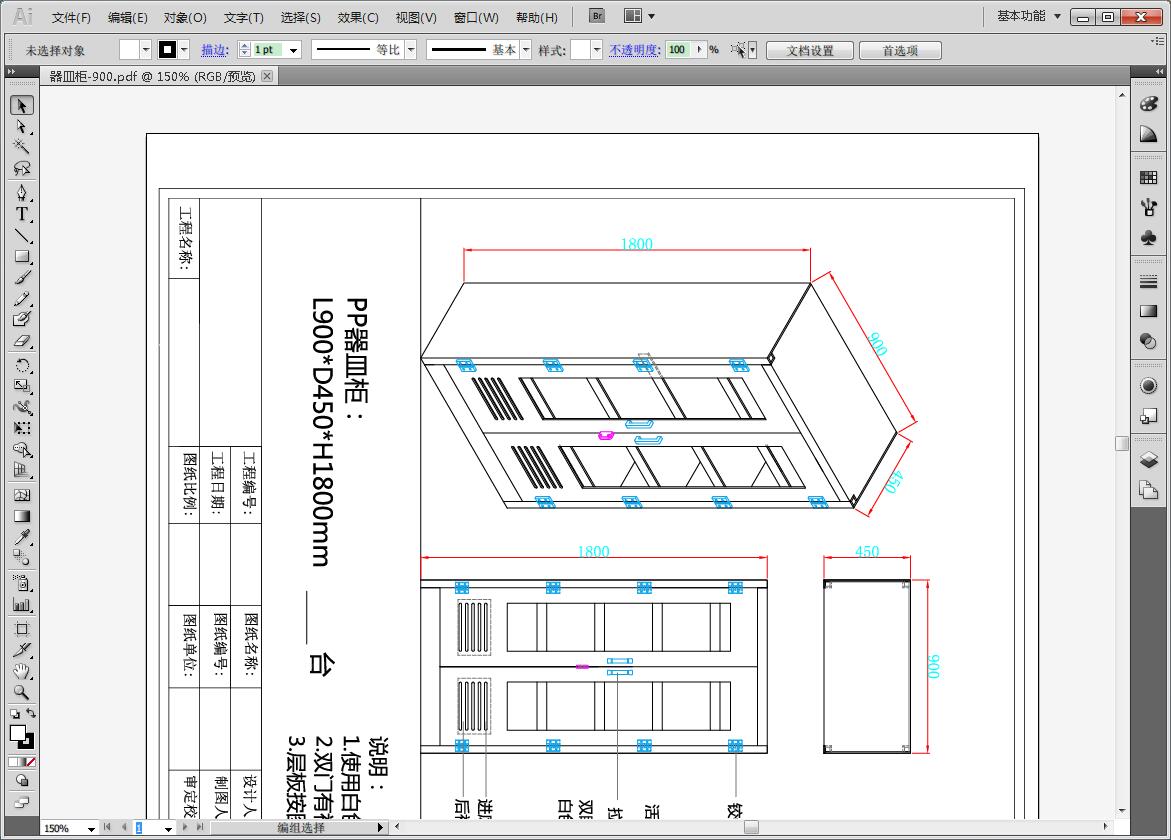Open the 对象(O) menu
The image size is (1171, 840).
click(185, 17)
